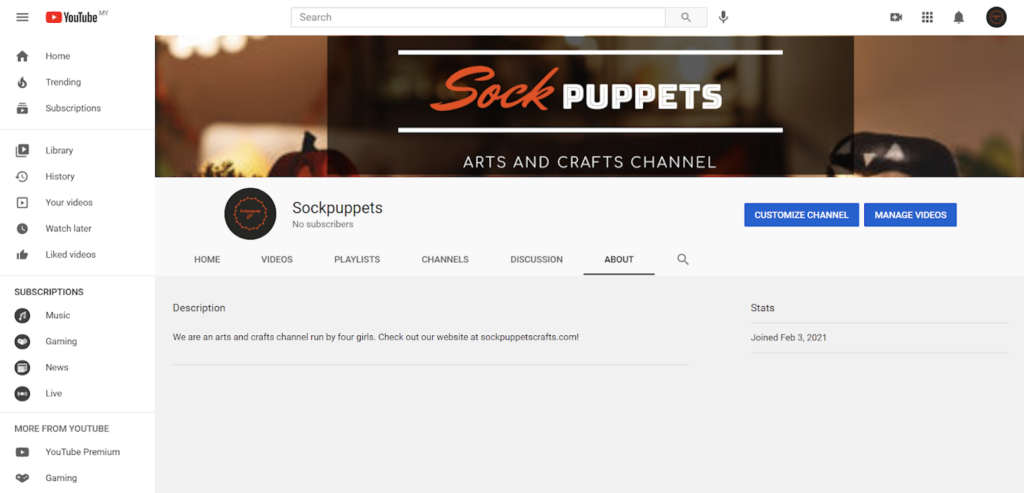Search within channel using magnifier icon
The width and height of the screenshot is (1024, 493).
[x=683, y=259]
